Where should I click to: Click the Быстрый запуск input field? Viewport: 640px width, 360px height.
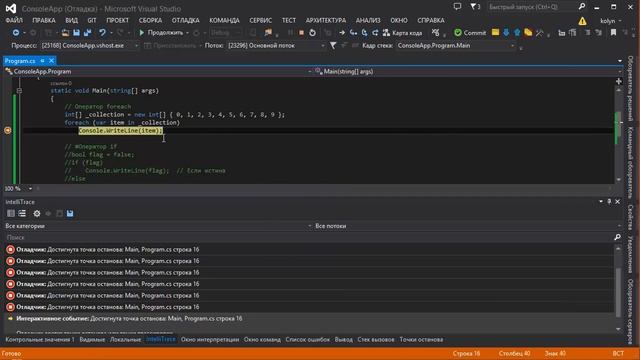coord(531,7)
